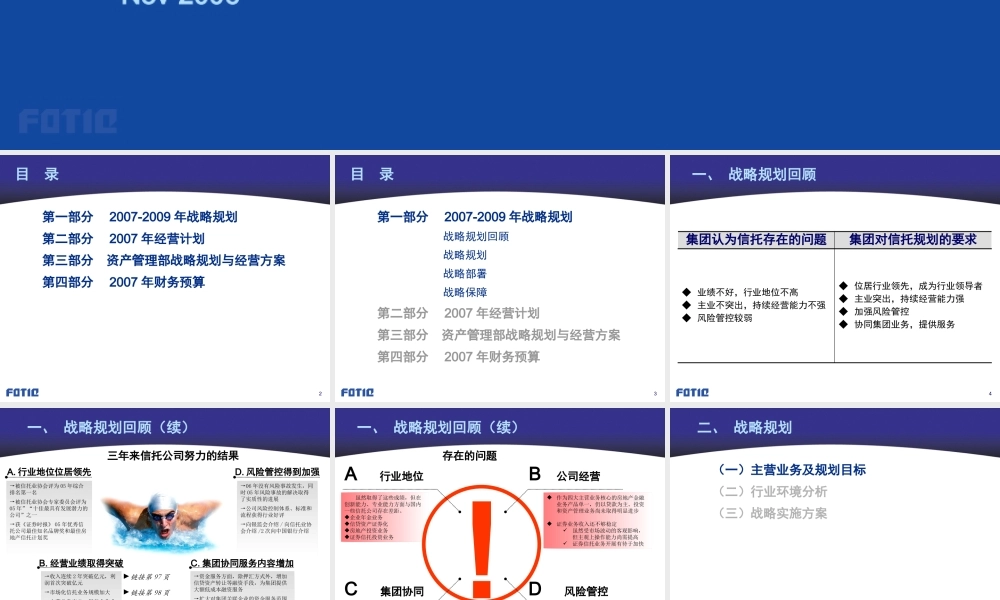1000x600 pixels.
Task: Click the 目 录 heading on slide 3
Action: pos(372,174)
